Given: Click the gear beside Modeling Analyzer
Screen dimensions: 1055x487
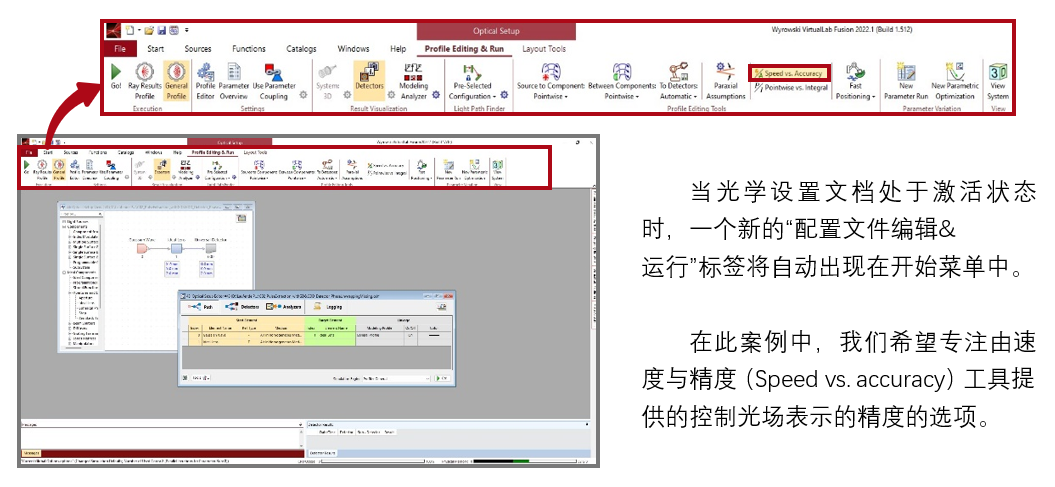Looking at the screenshot, I should (x=436, y=96).
